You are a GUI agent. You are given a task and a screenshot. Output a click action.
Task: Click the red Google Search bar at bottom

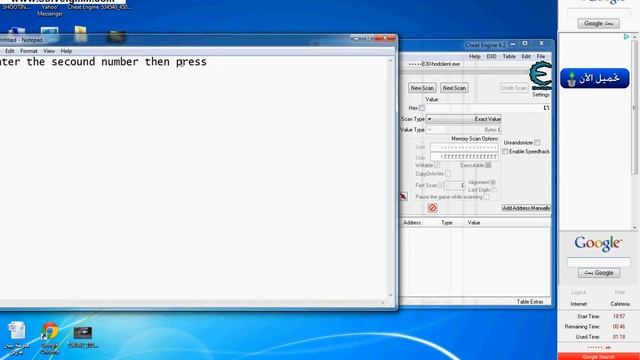[598, 356]
